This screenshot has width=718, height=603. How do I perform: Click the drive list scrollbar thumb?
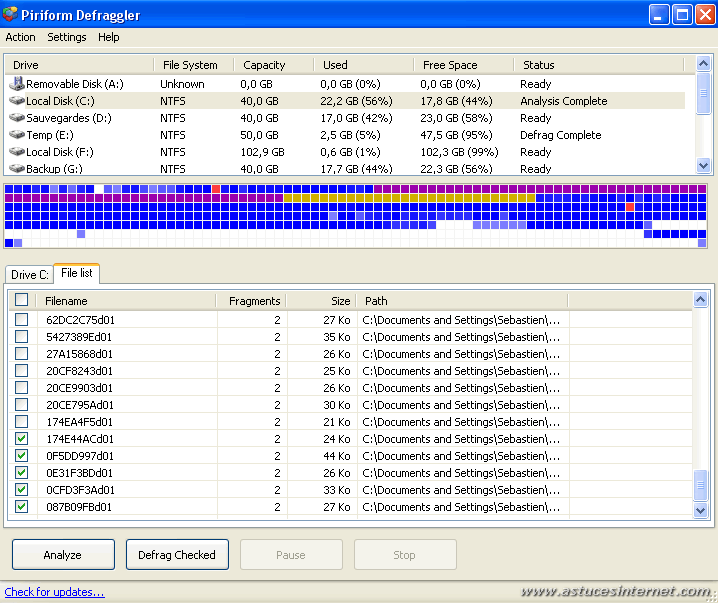[x=703, y=93]
